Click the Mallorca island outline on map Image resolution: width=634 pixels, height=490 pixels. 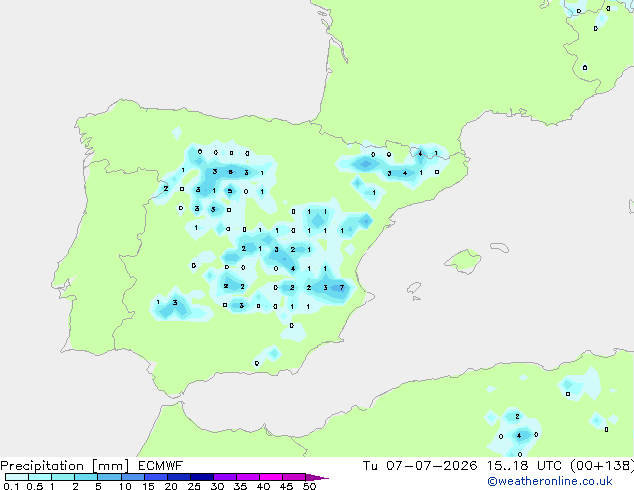[x=463, y=261]
